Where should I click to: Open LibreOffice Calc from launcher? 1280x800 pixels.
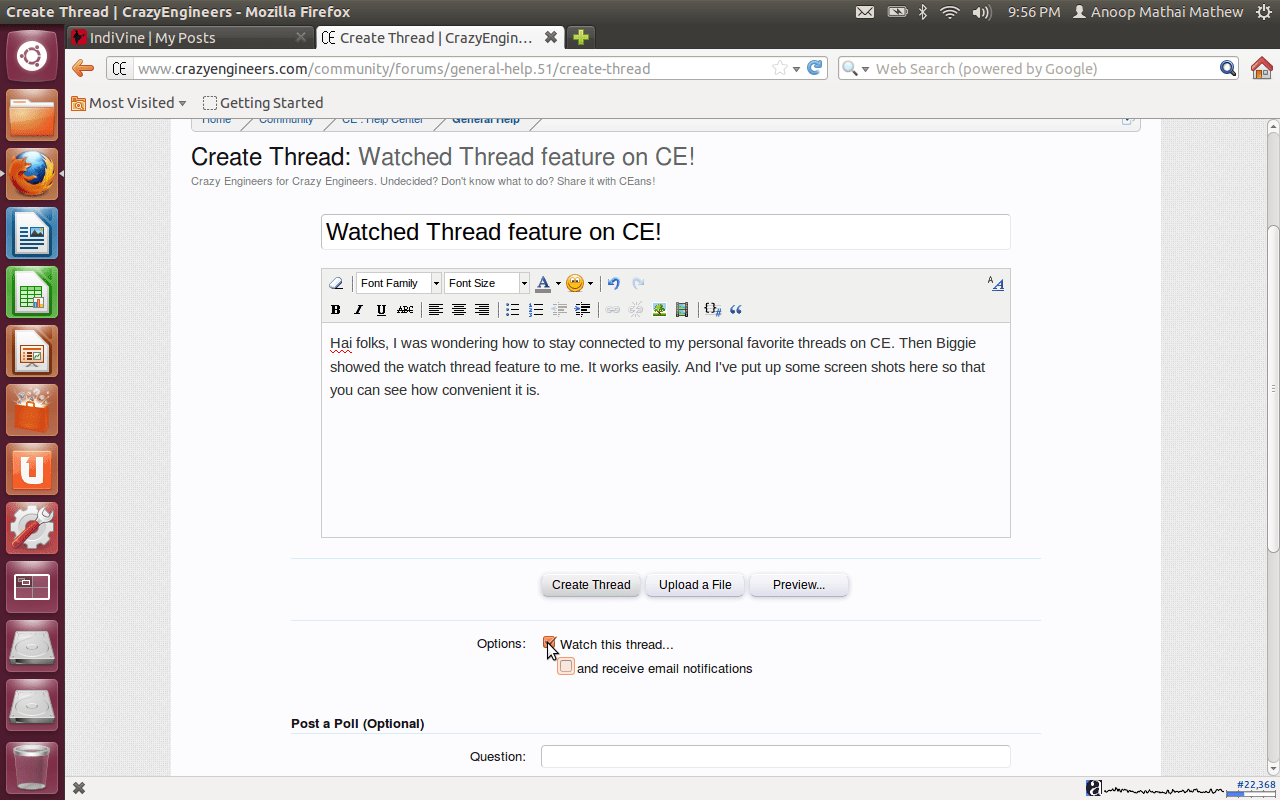(x=32, y=293)
